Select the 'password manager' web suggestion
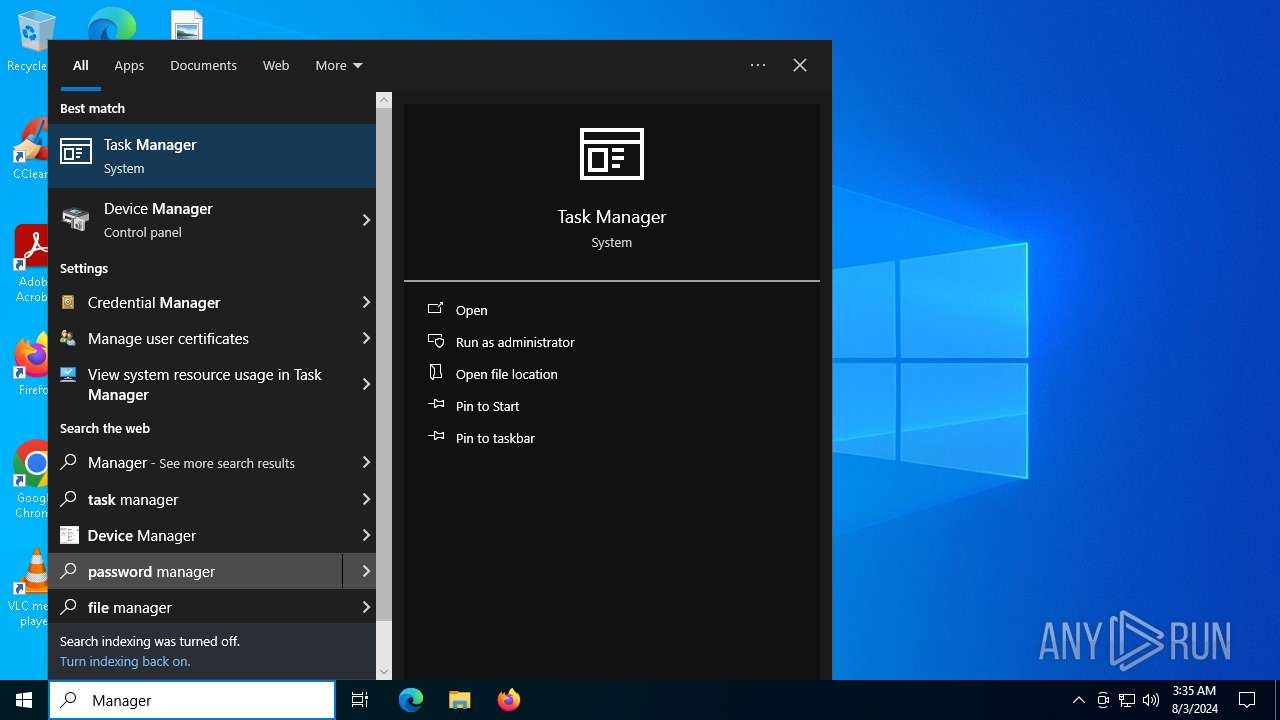The image size is (1280, 720). (x=196, y=571)
